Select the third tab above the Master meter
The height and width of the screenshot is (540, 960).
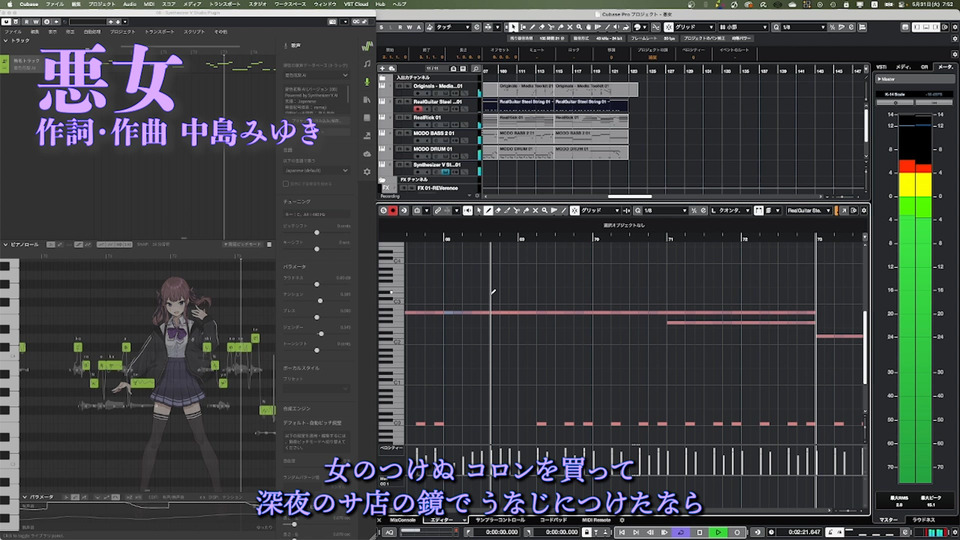click(x=925, y=67)
